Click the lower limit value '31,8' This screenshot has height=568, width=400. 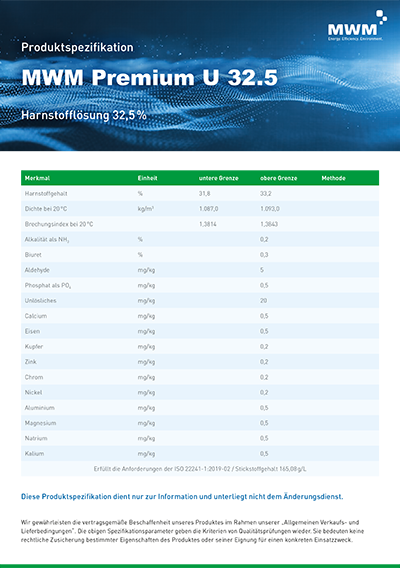tap(204, 193)
